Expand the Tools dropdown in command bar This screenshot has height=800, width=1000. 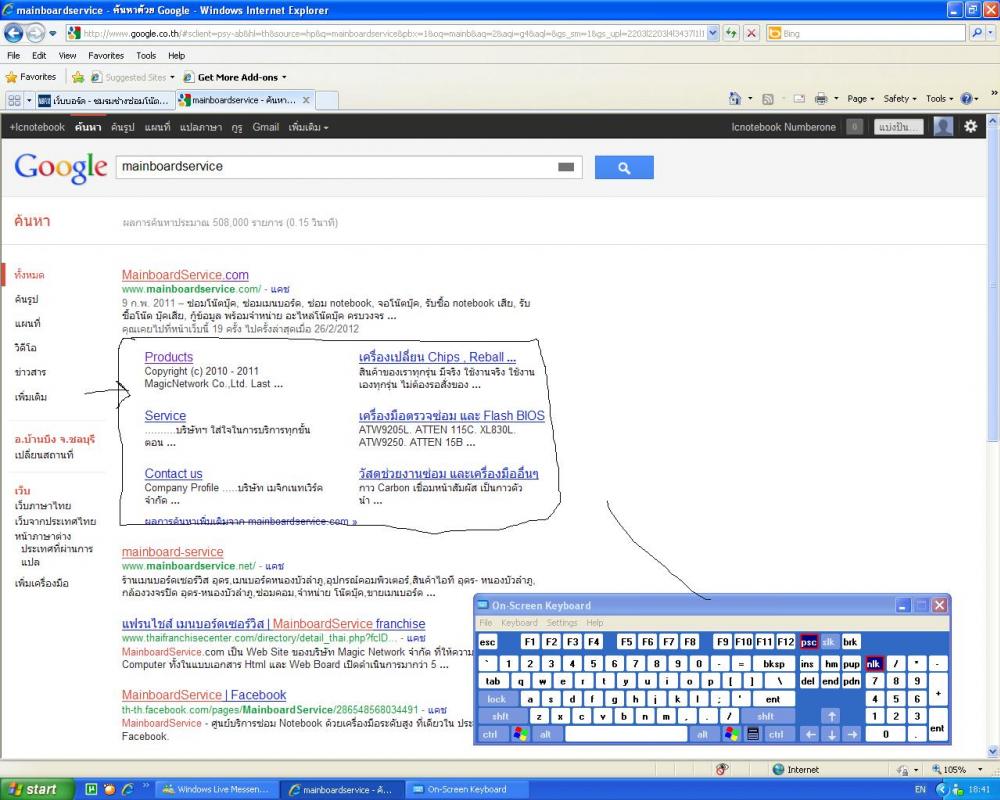(x=939, y=99)
